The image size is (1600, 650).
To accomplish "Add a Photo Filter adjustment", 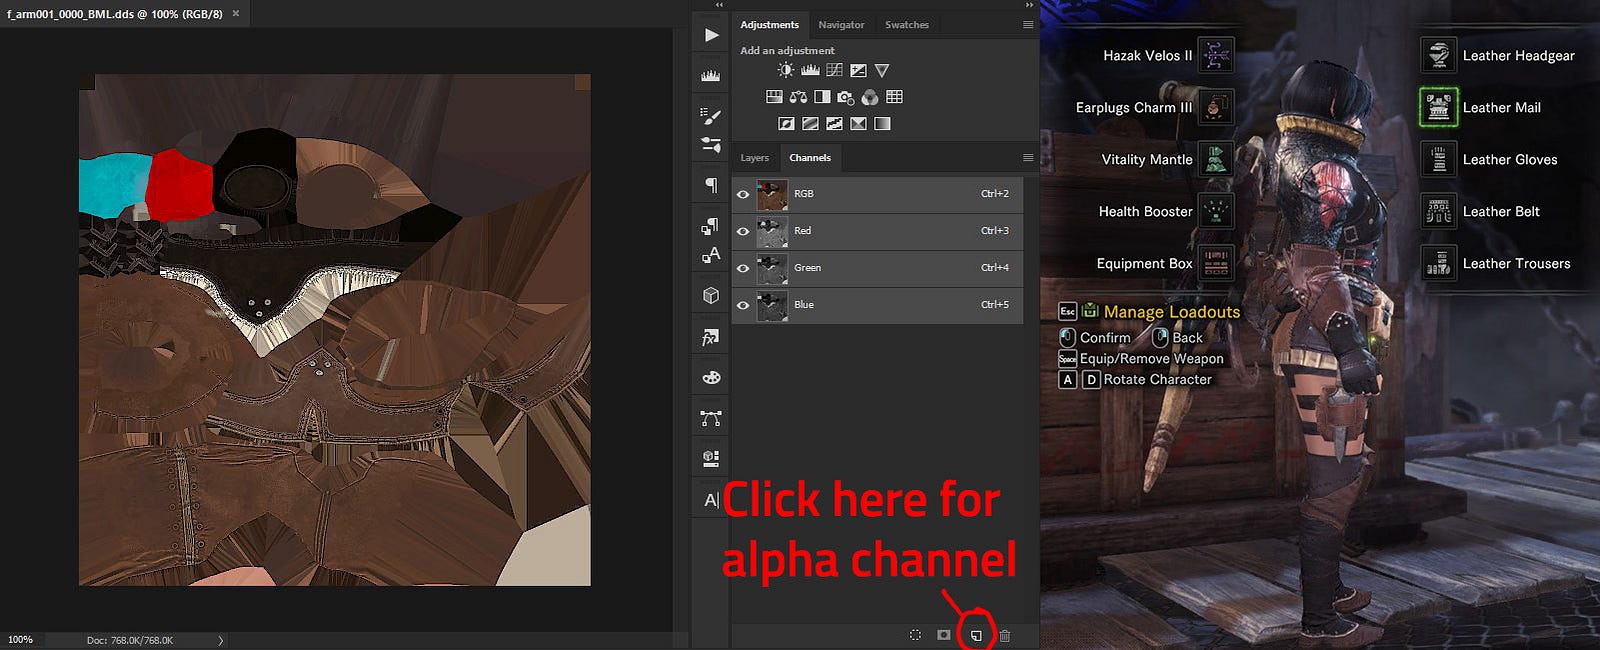I will tap(846, 97).
